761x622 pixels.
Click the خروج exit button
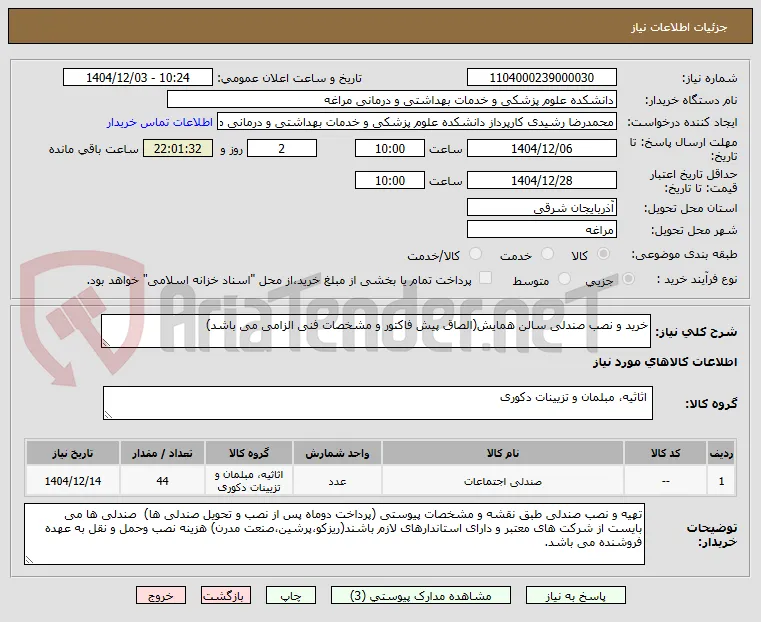coord(161,595)
